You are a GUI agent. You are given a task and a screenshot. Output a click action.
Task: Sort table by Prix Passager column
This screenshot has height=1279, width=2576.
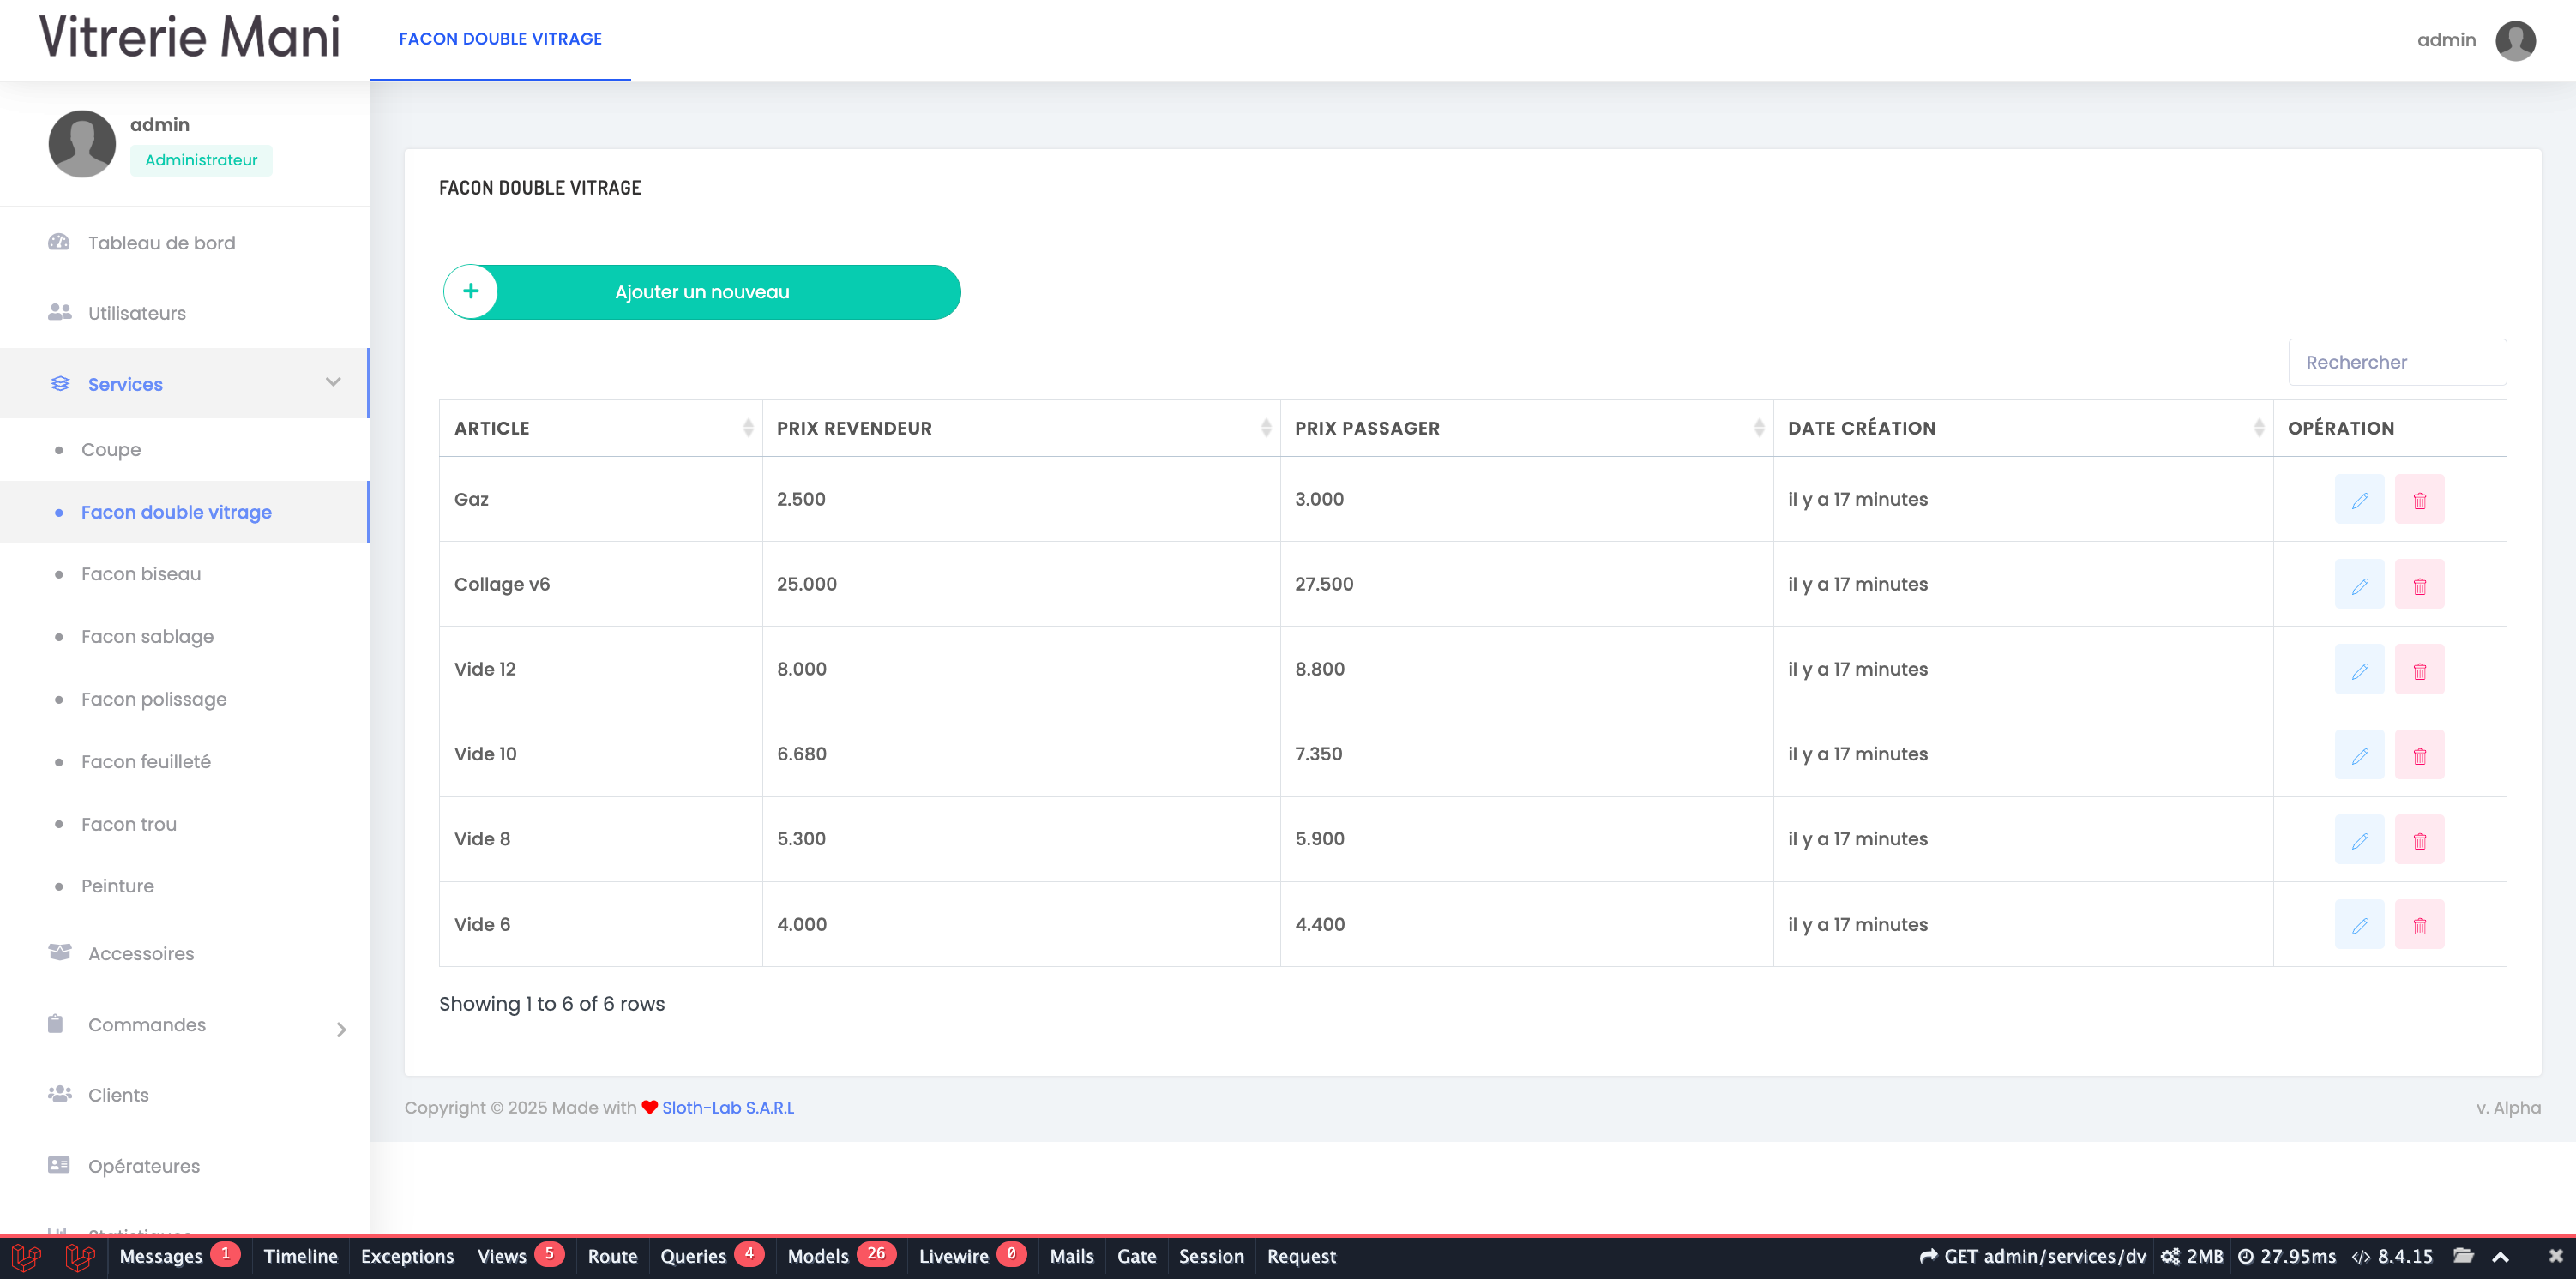(1526, 428)
